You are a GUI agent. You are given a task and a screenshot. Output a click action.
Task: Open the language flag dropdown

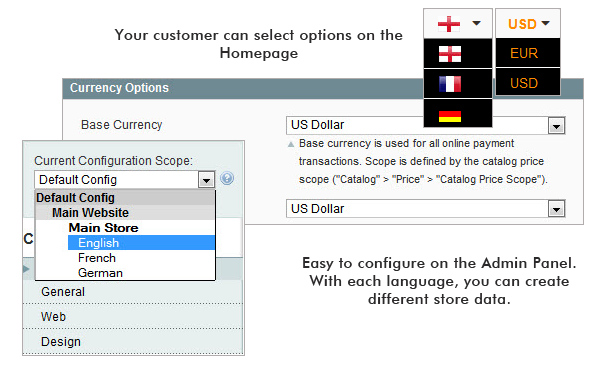point(458,24)
